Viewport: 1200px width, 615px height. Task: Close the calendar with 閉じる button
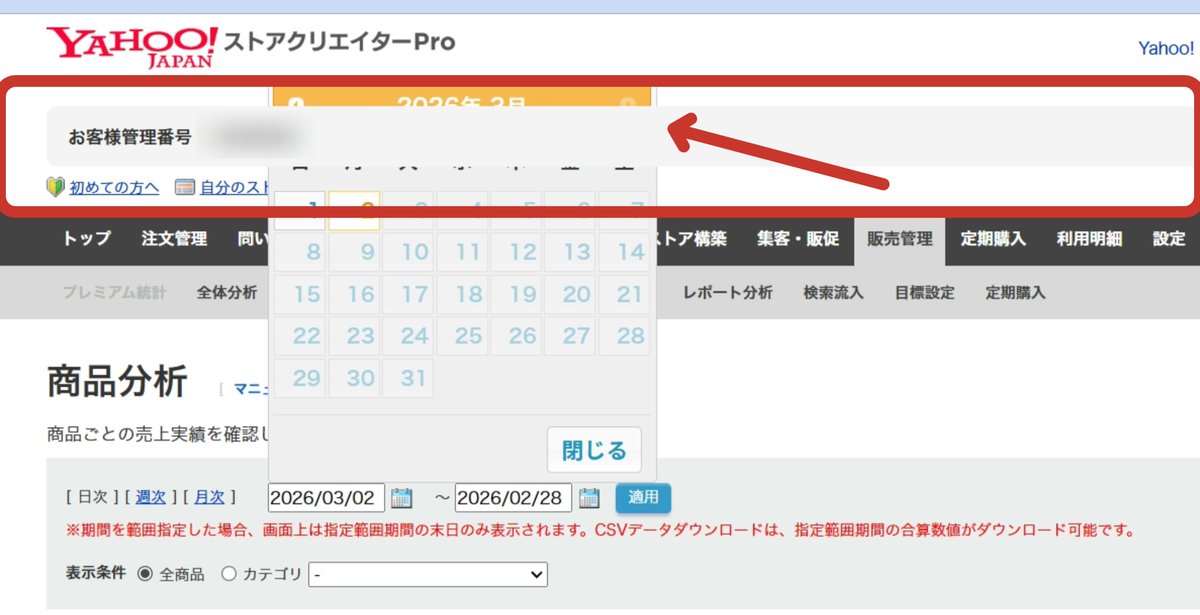594,450
